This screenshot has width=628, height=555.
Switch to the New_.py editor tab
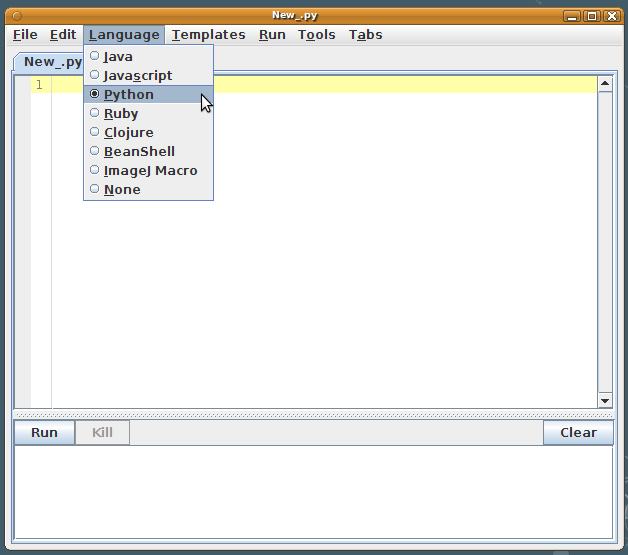[50, 62]
